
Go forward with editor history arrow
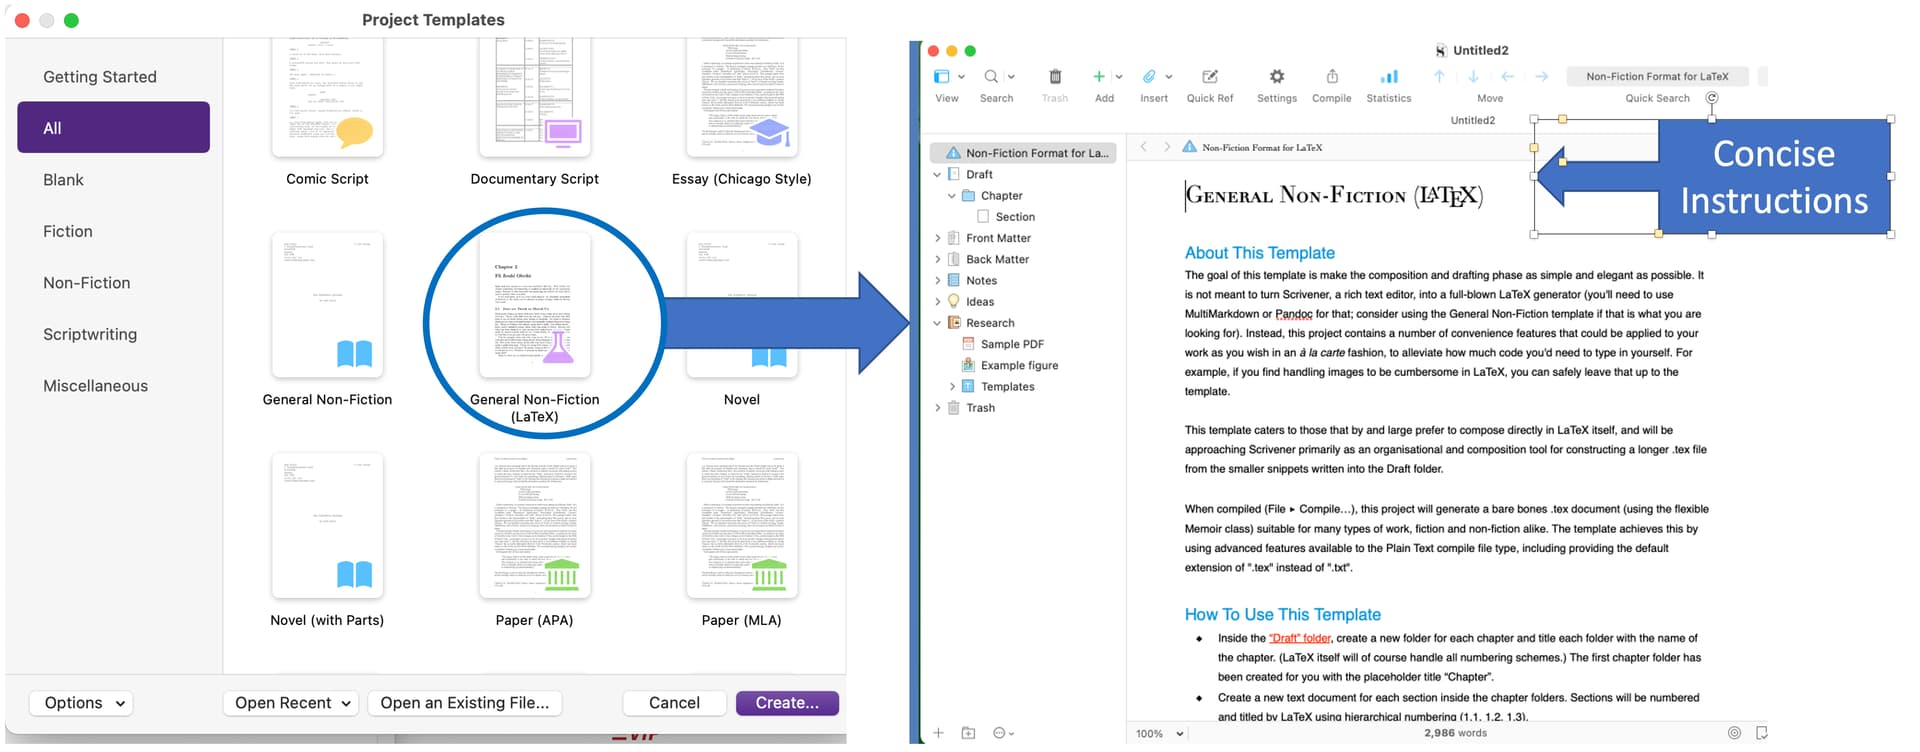[1167, 147]
